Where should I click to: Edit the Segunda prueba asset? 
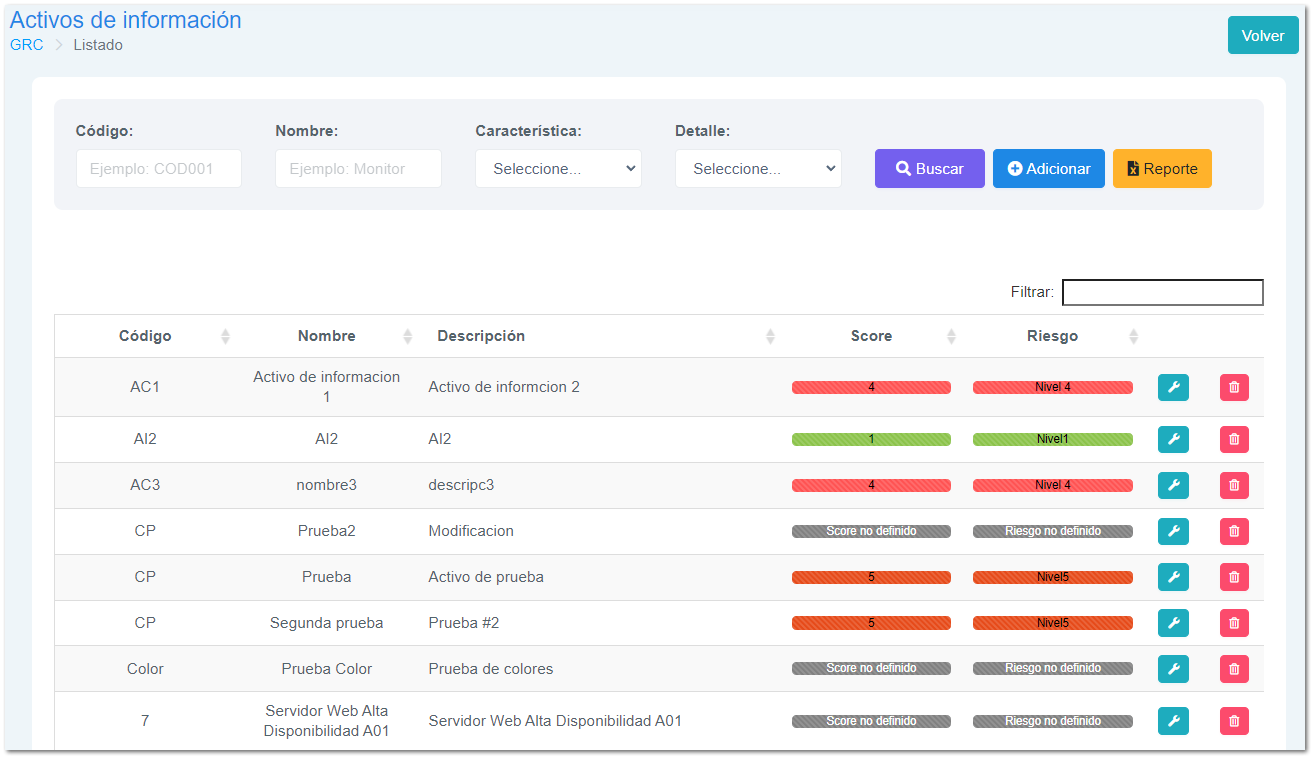coord(1173,623)
